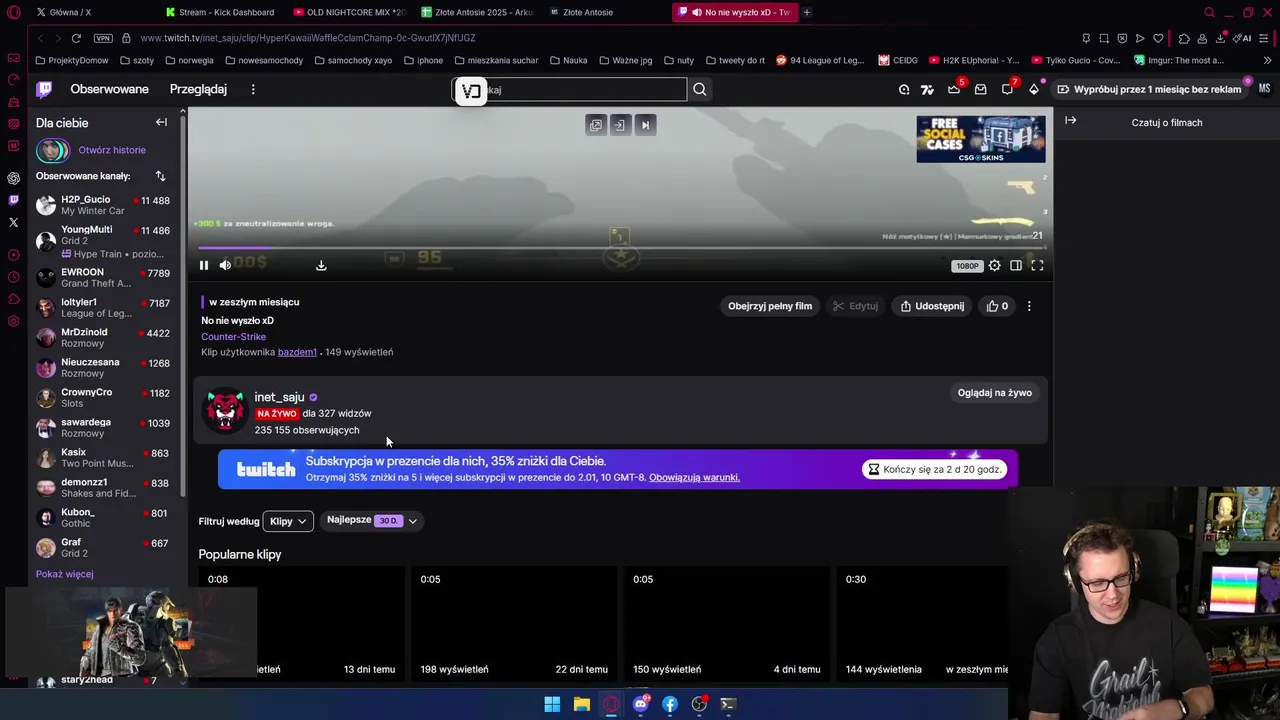Toggle theater mode in the player
The height and width of the screenshot is (720, 1280).
[x=1016, y=265]
